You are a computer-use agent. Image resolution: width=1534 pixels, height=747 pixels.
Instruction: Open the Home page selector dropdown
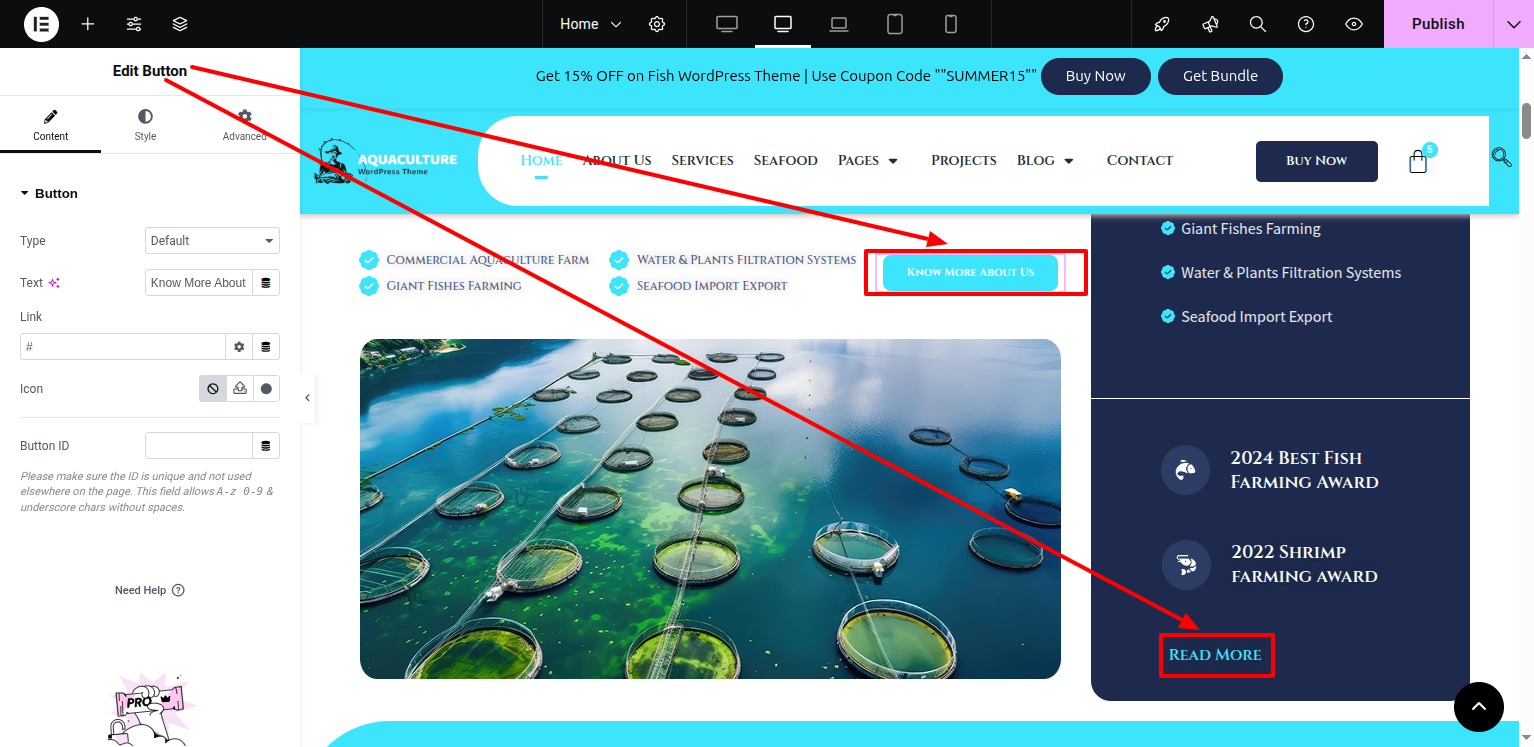[590, 24]
